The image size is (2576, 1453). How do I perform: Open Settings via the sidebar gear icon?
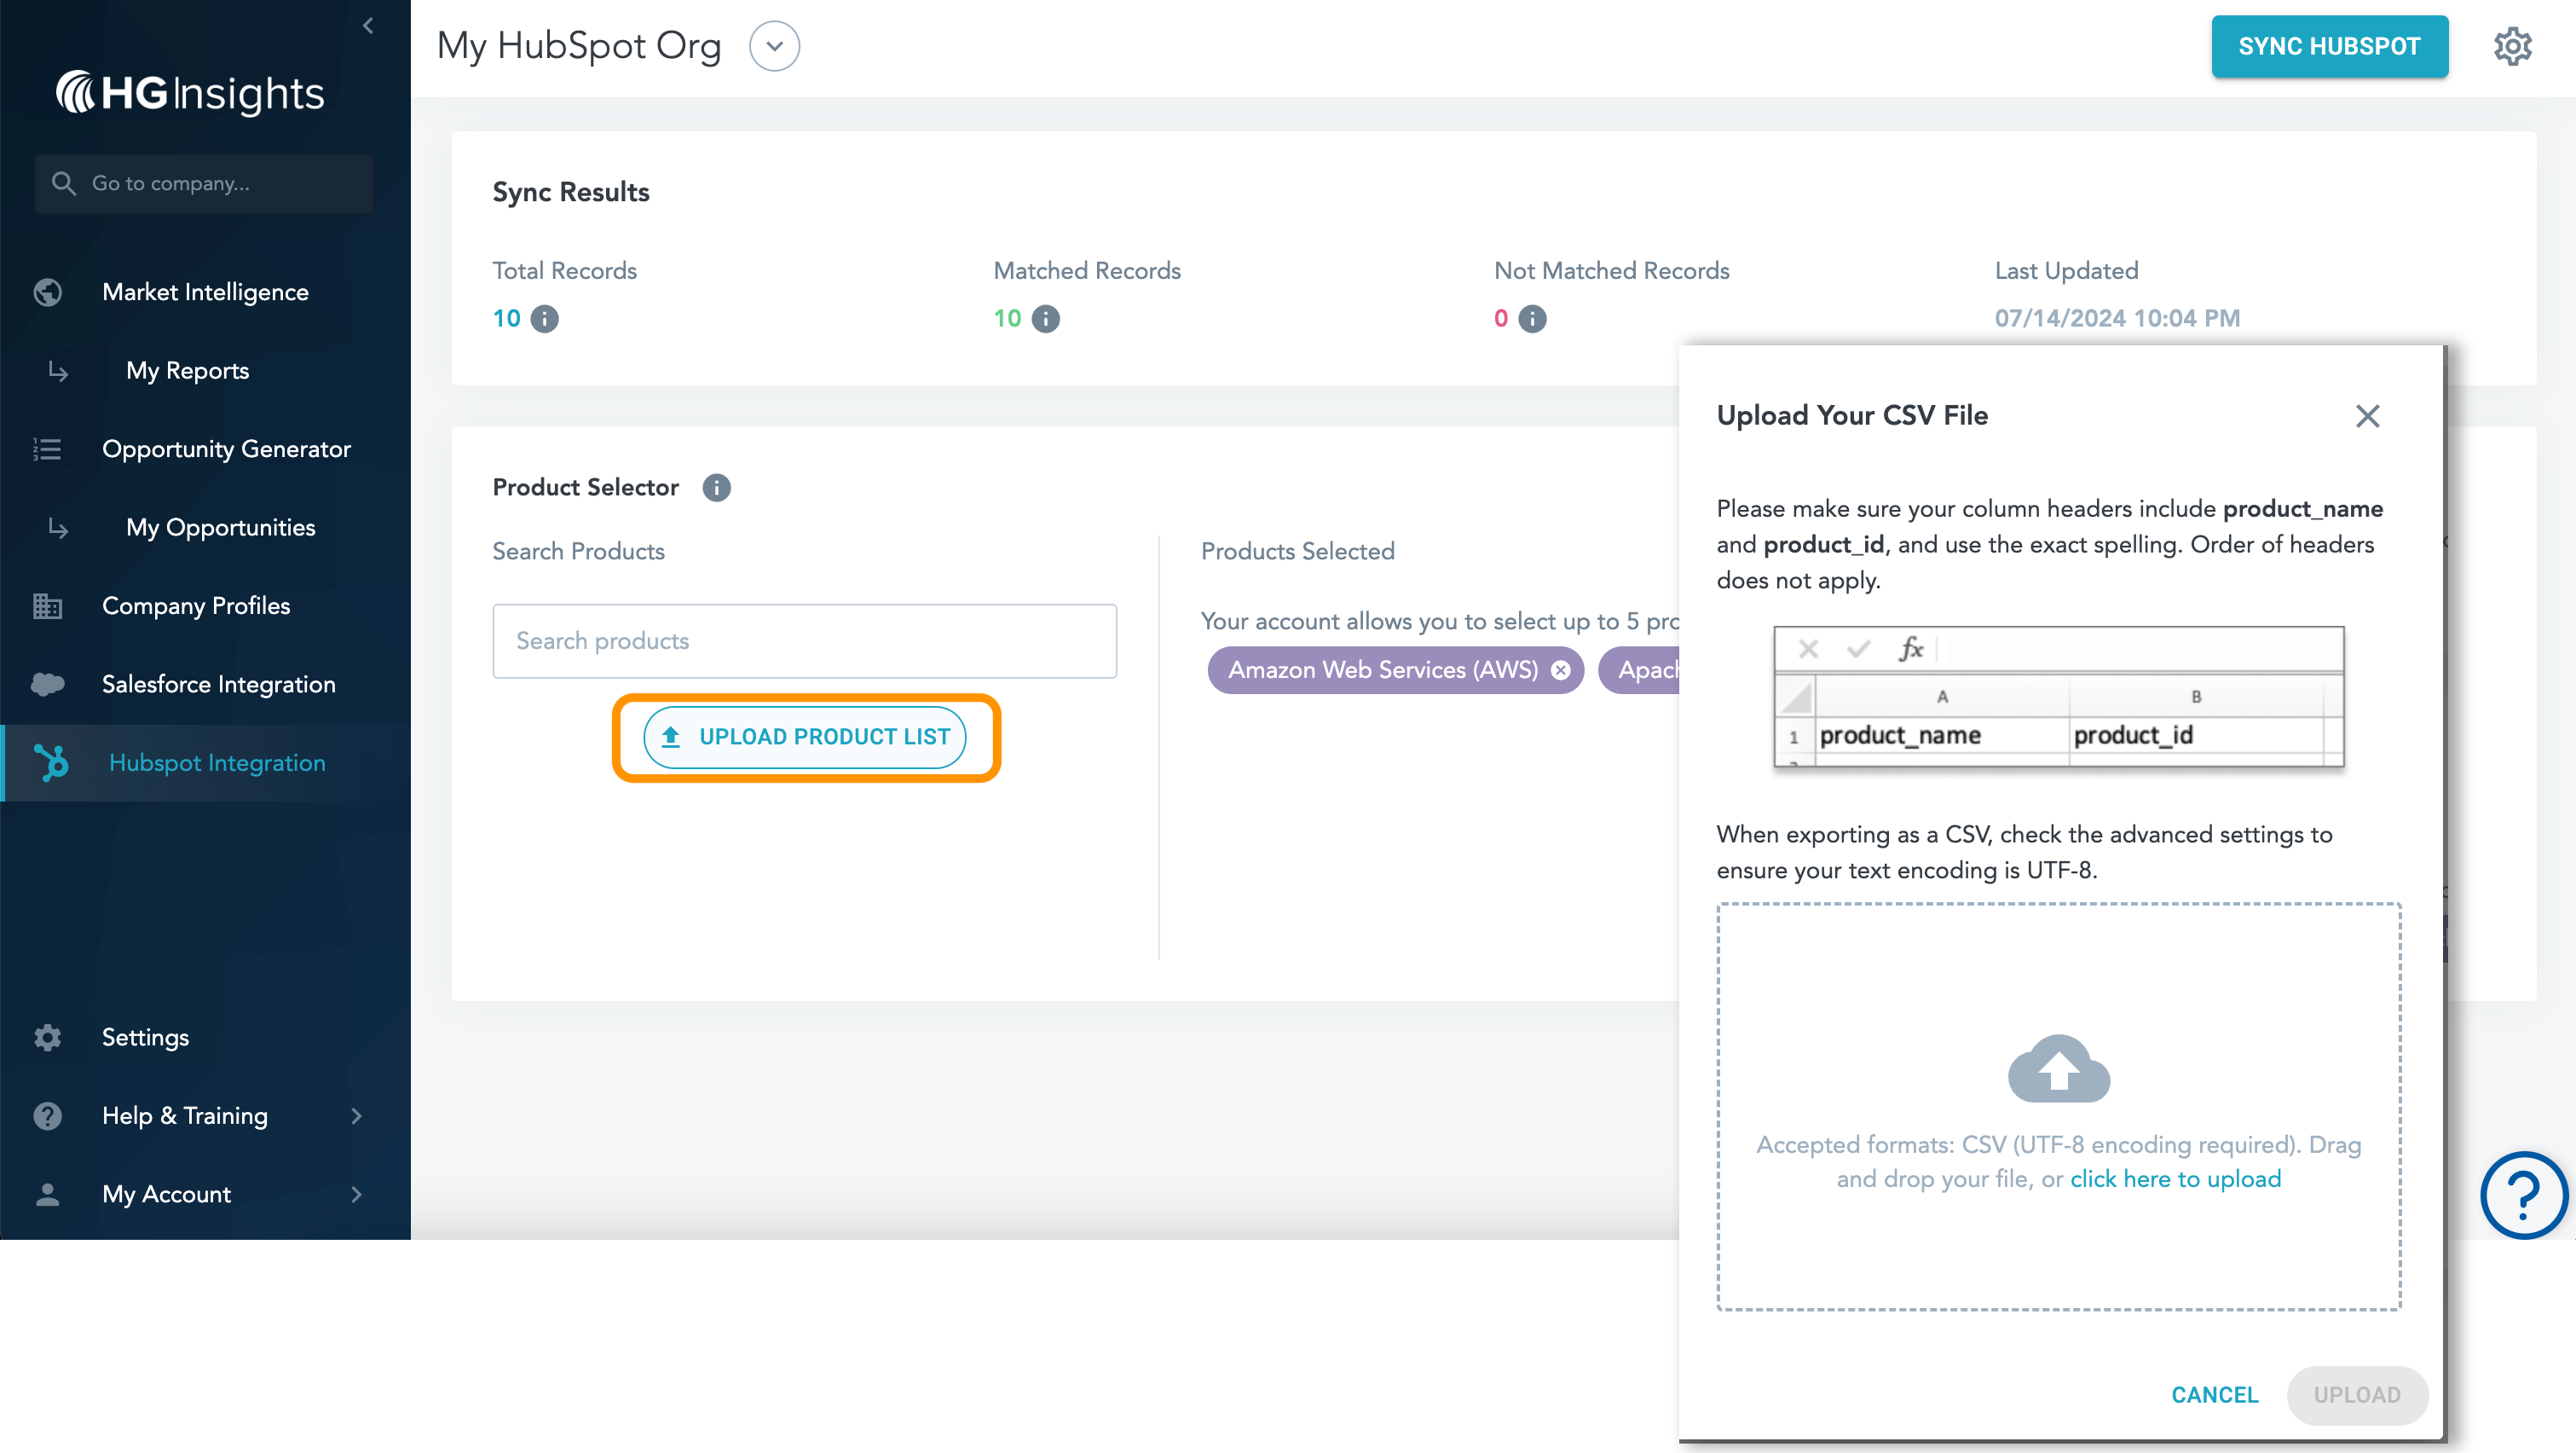47,1037
